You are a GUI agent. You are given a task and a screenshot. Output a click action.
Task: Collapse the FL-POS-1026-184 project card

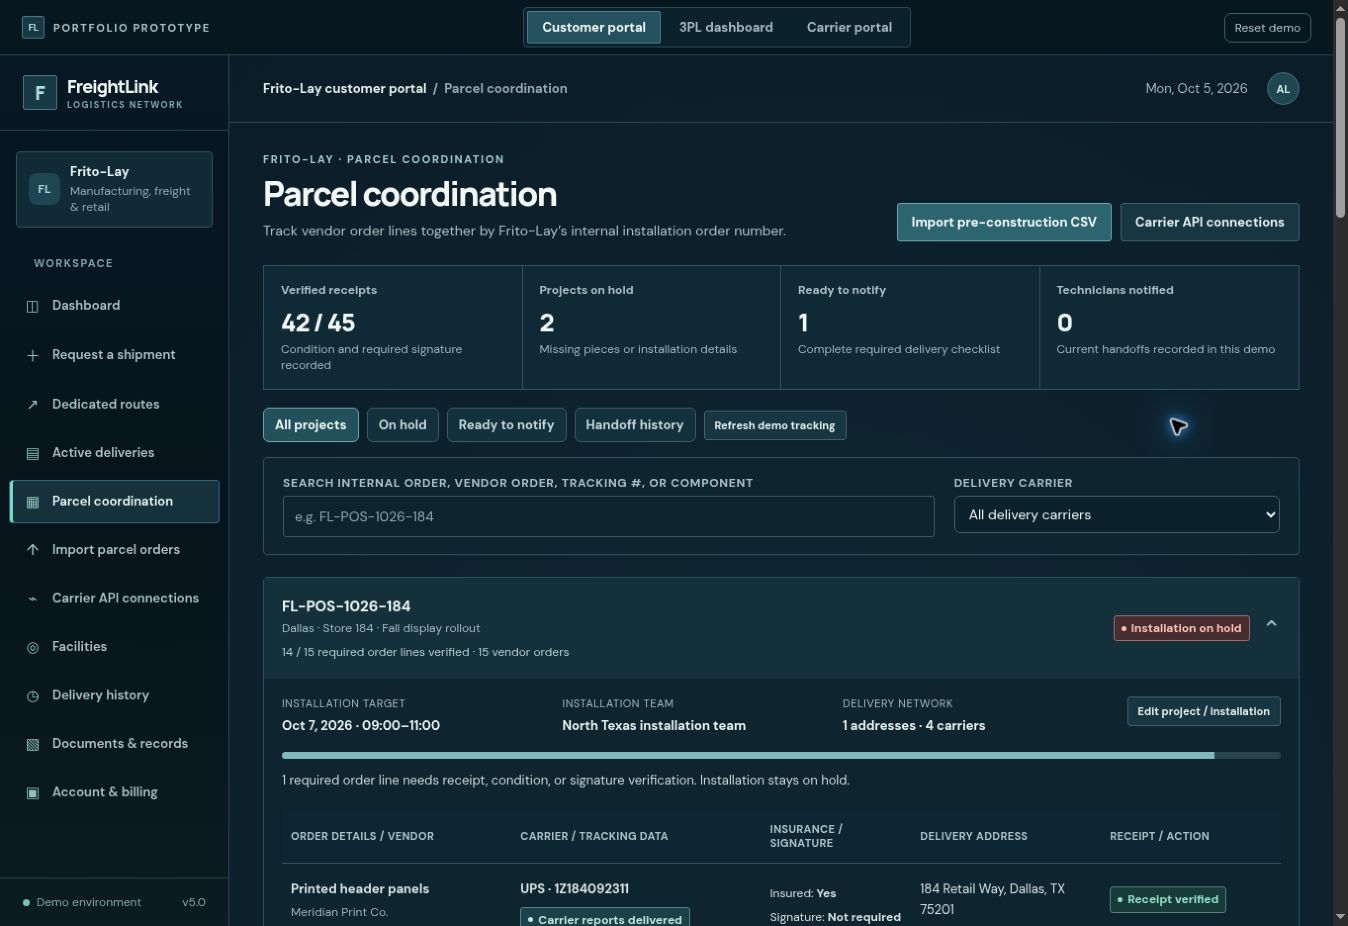(x=1271, y=624)
